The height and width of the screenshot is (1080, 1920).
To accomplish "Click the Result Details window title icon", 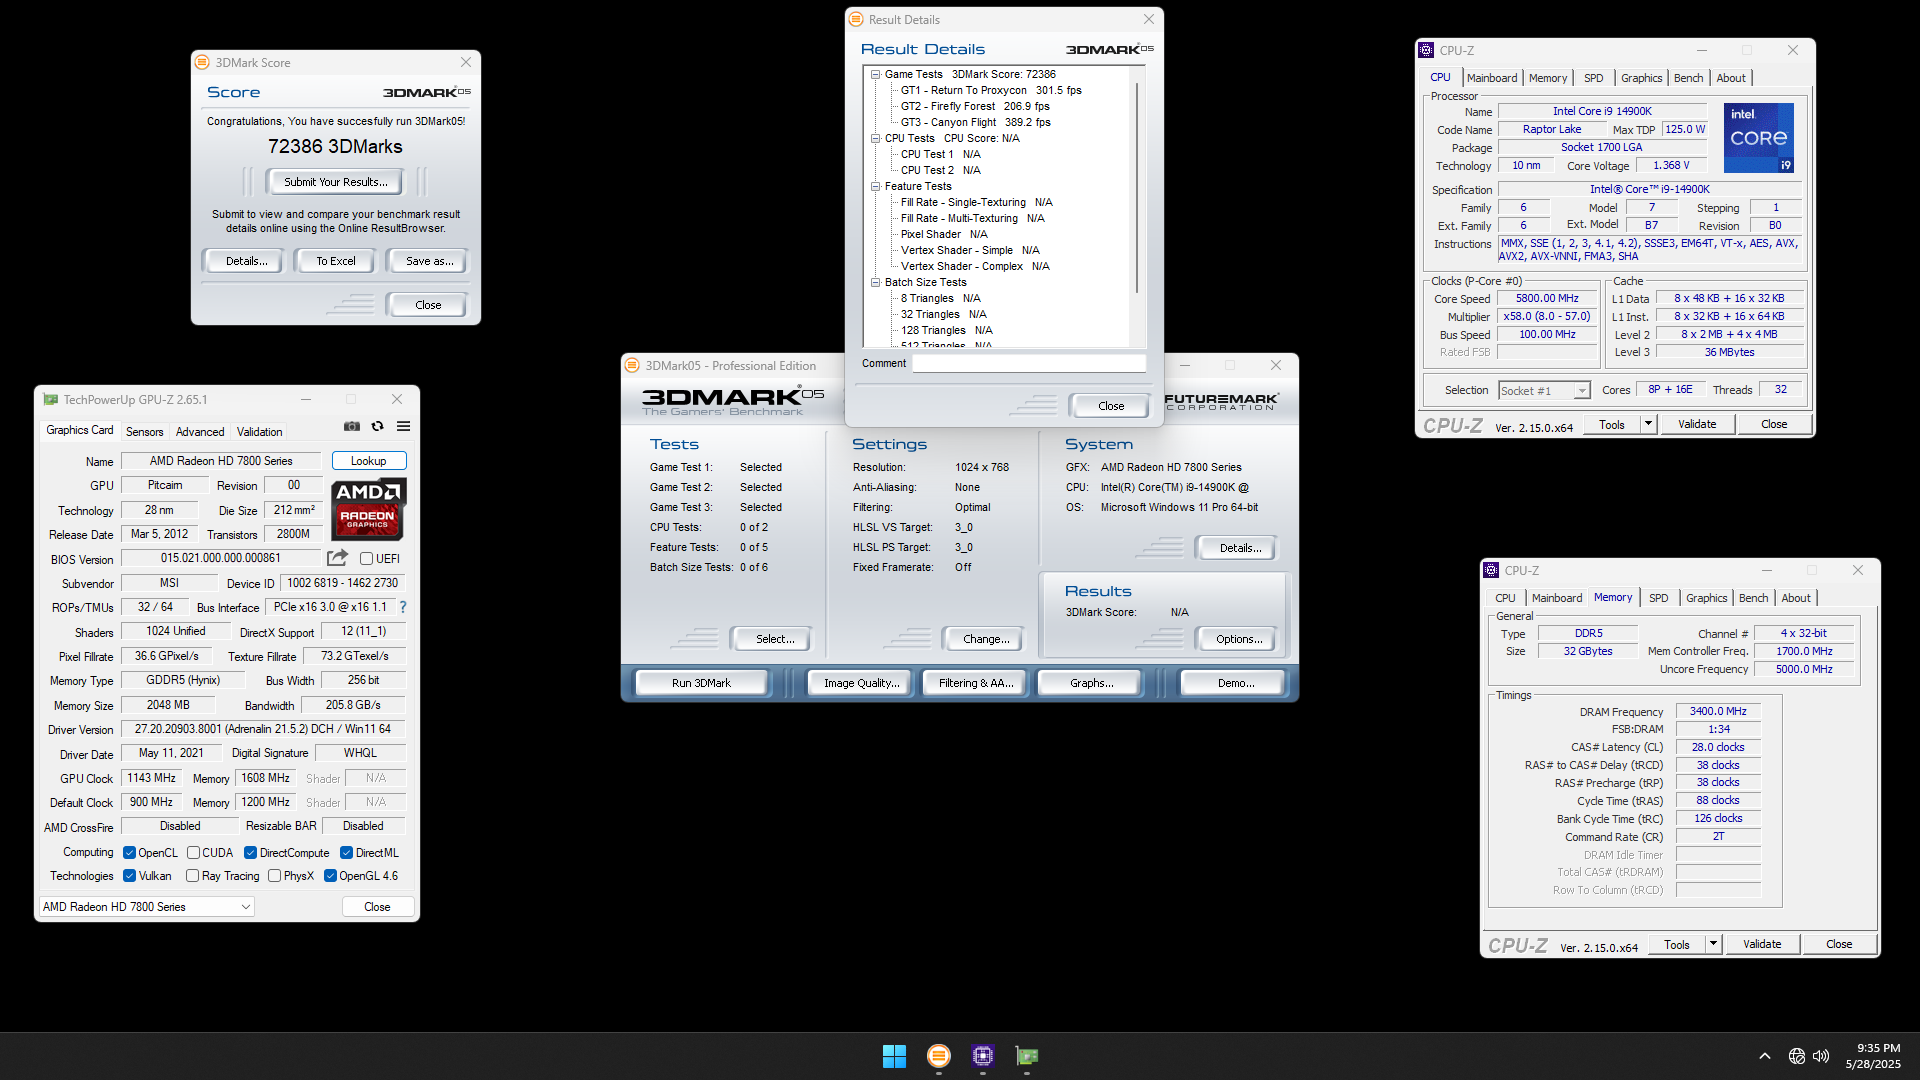I will point(856,19).
